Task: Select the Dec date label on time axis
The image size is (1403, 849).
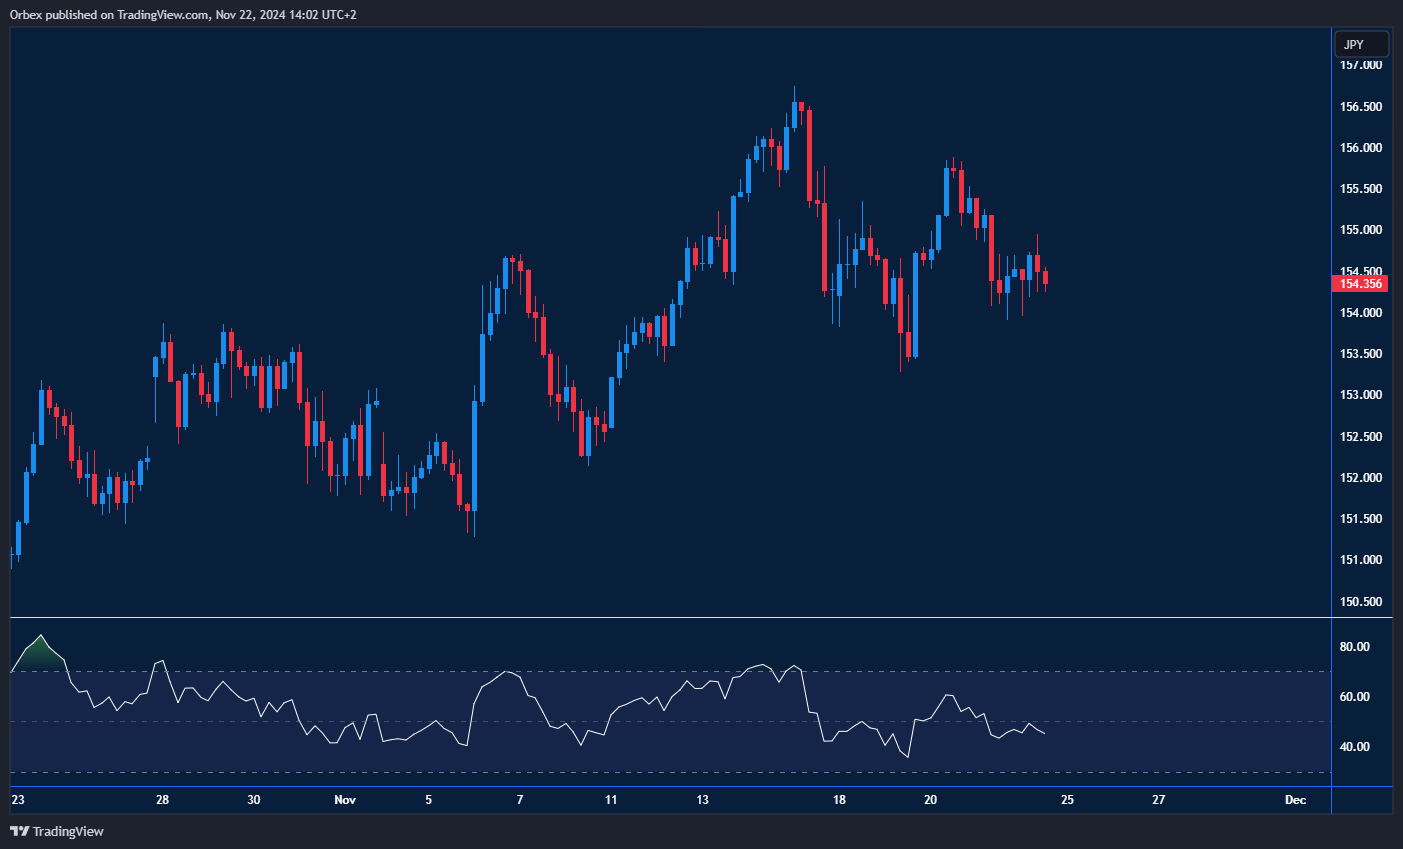Action: click(x=1295, y=800)
